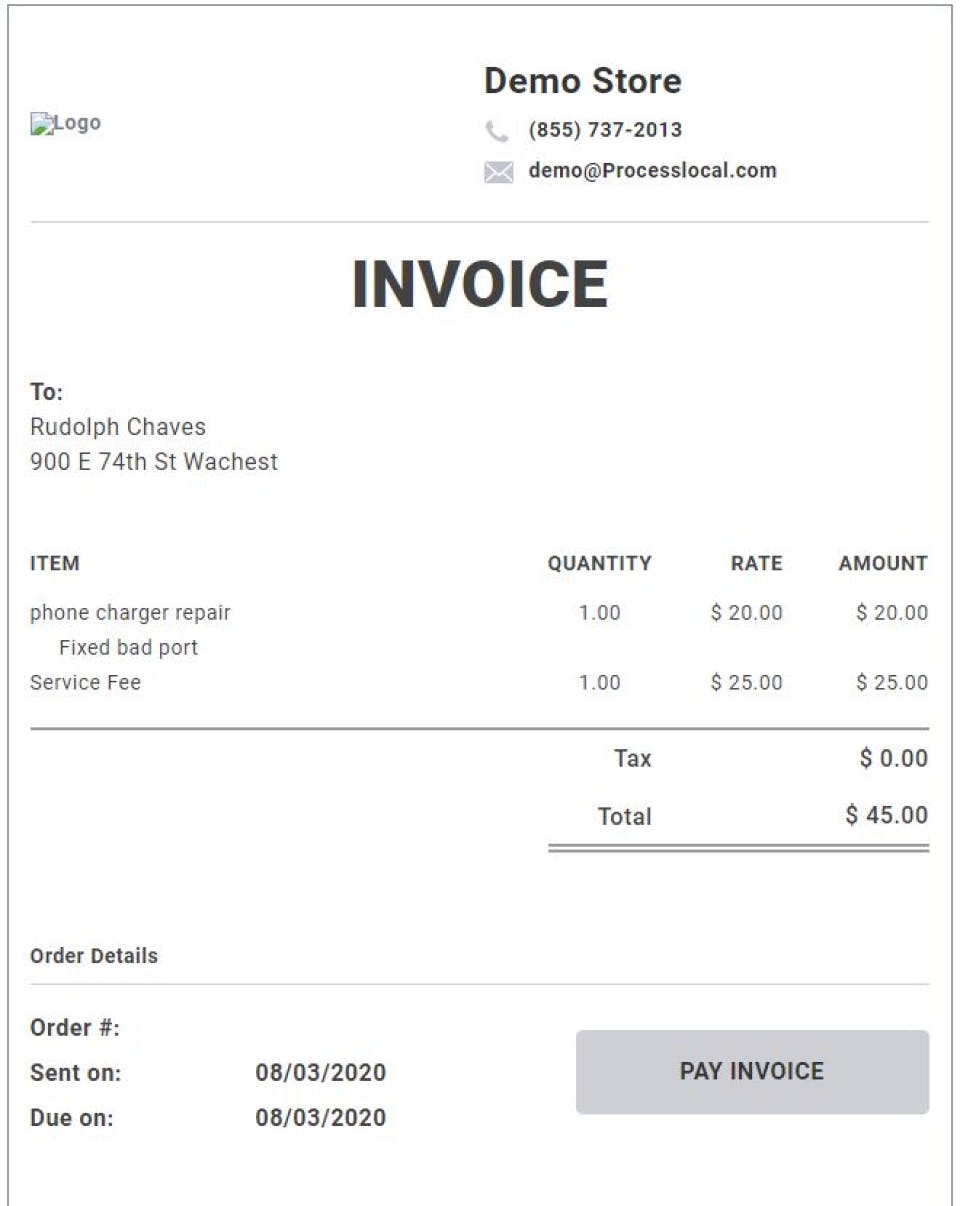Viewport: 960px width, 1206px height.
Task: Click the phone charger repair item
Action: coord(130,612)
